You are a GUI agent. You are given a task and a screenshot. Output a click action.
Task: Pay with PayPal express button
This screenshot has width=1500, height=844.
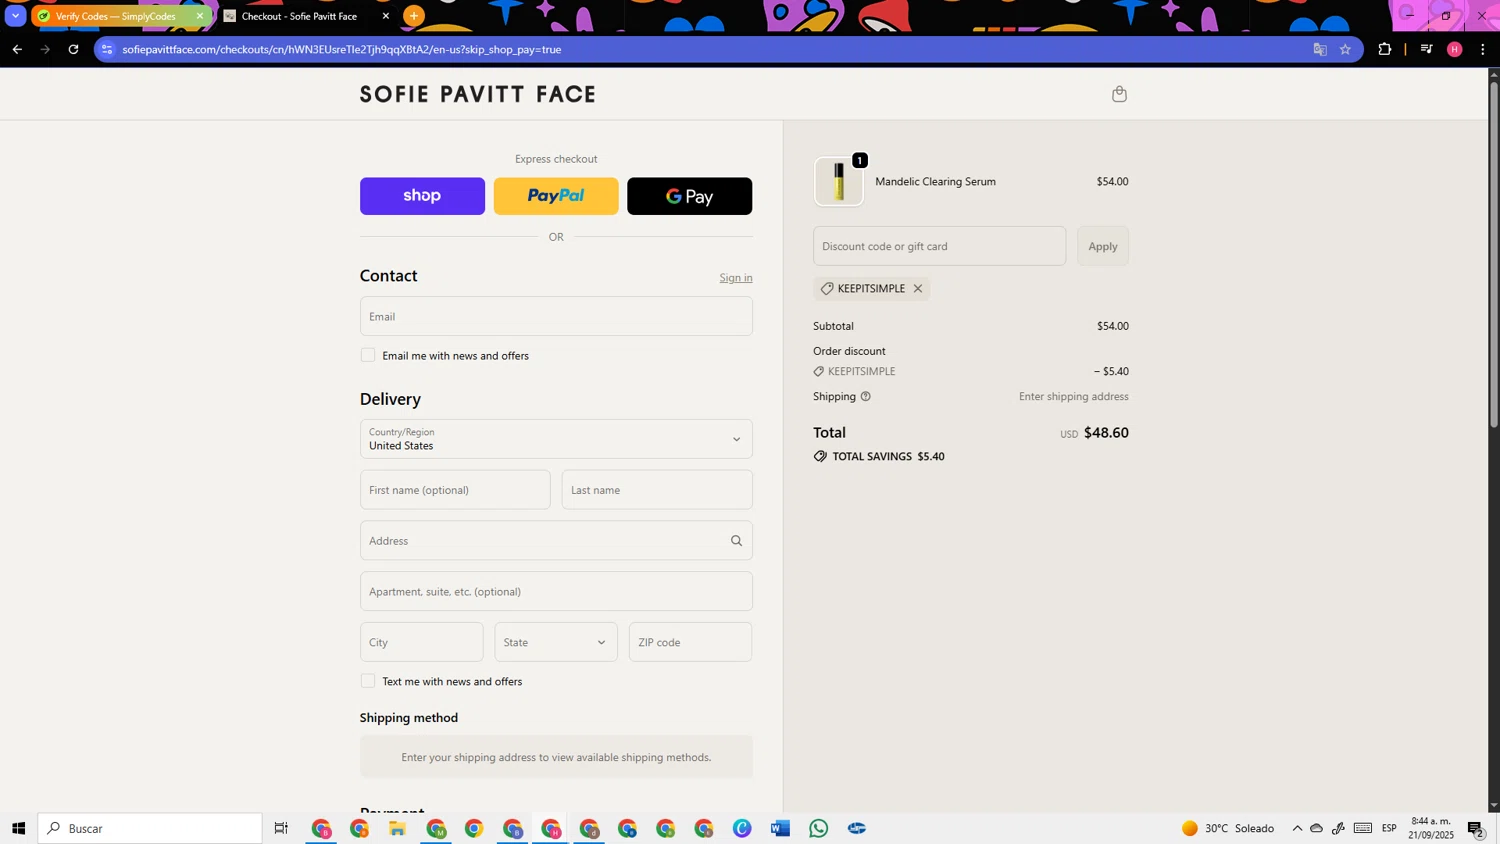[556, 196]
